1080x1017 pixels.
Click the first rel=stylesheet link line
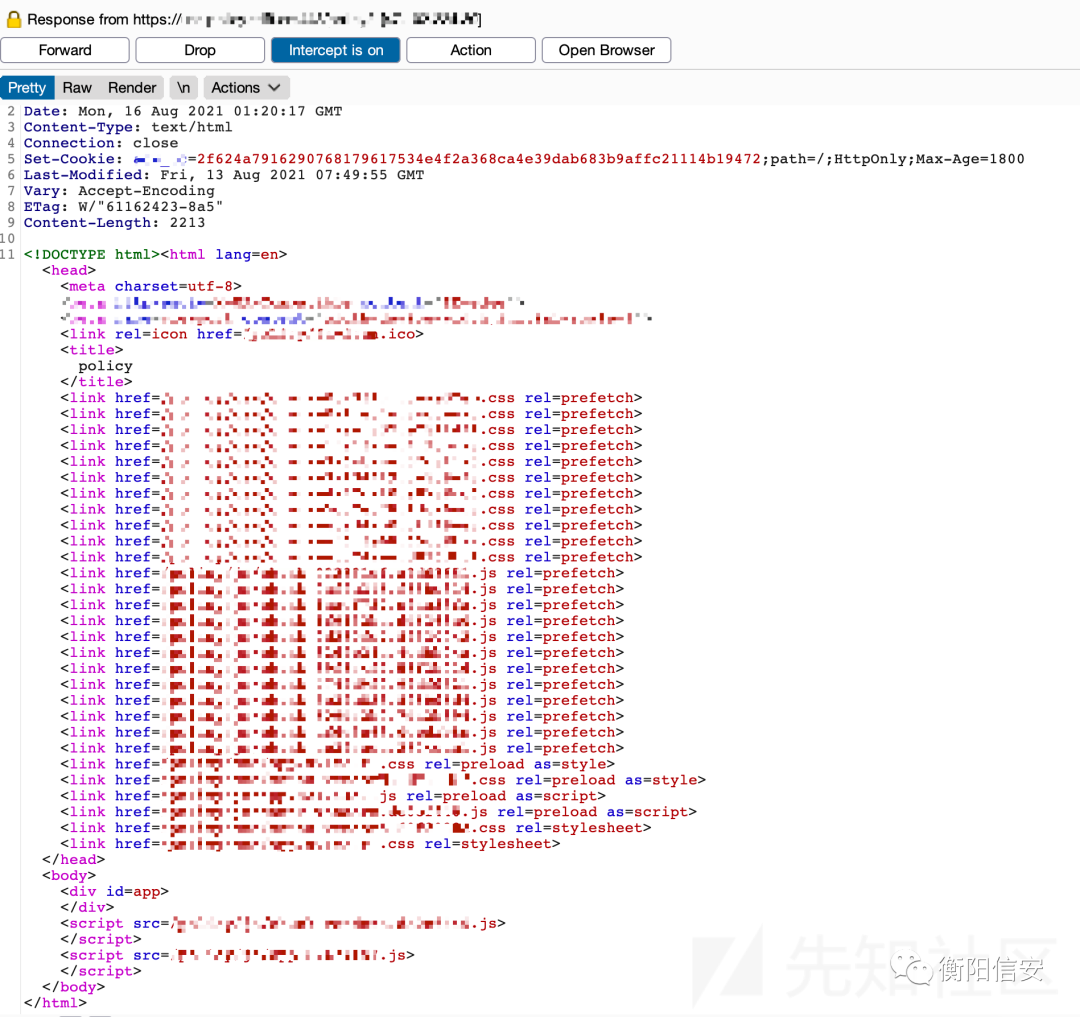[355, 828]
